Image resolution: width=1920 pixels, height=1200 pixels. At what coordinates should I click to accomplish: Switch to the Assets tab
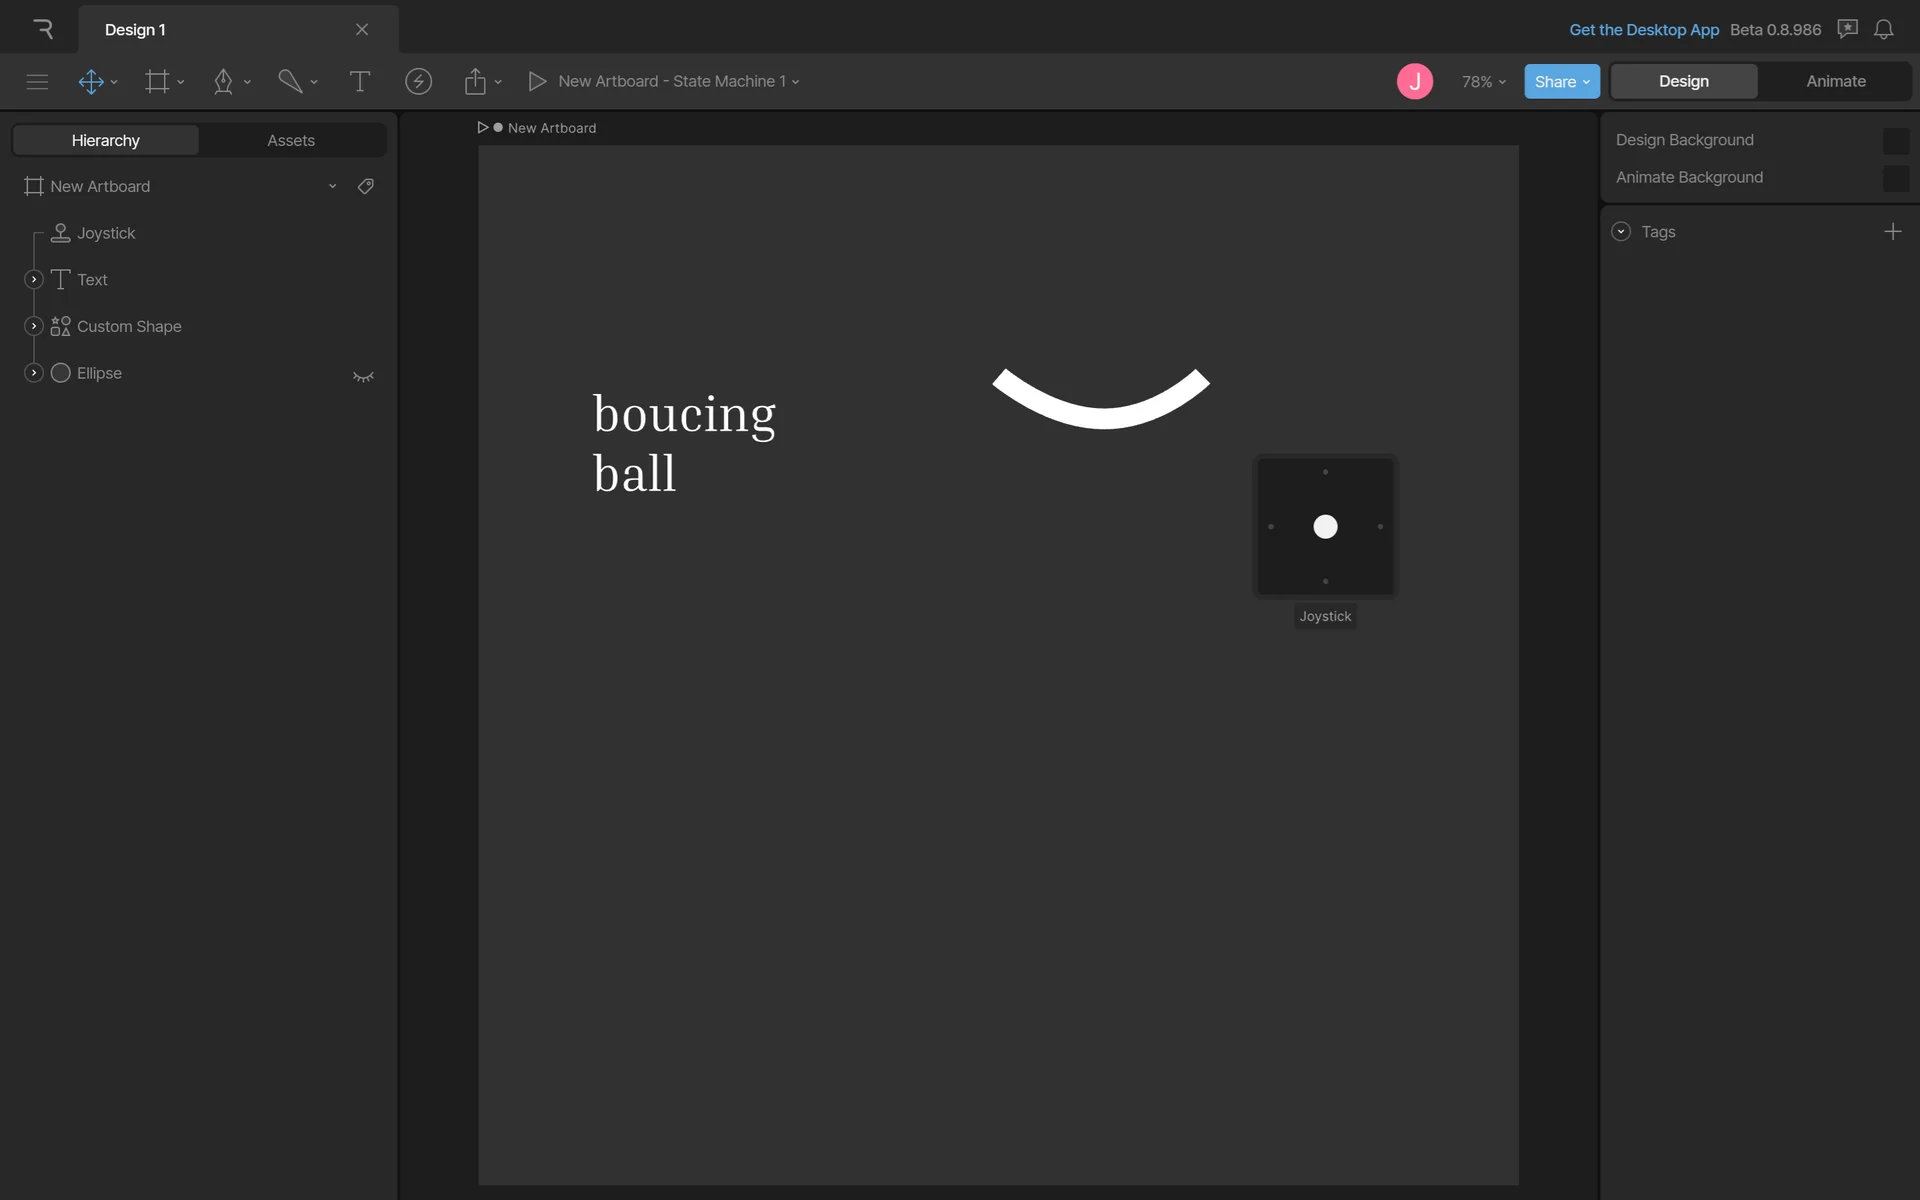[x=291, y=141]
